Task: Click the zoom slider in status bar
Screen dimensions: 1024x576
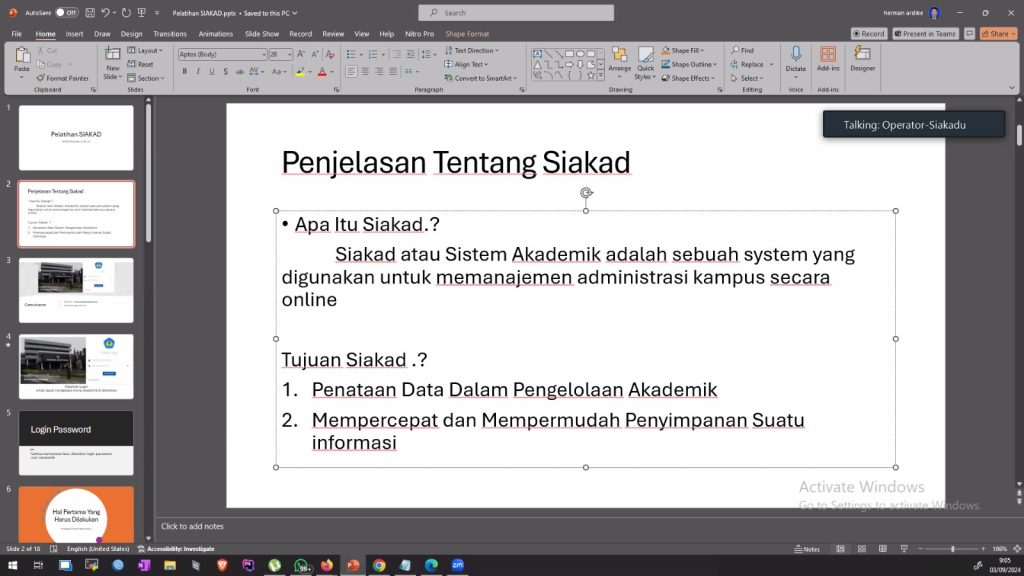Action: (950, 549)
